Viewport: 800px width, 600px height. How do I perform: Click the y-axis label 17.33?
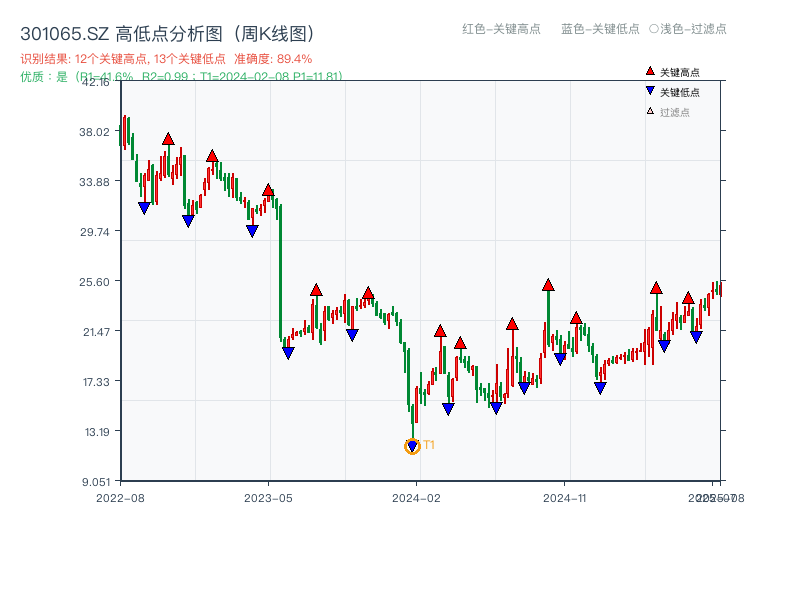pos(96,382)
